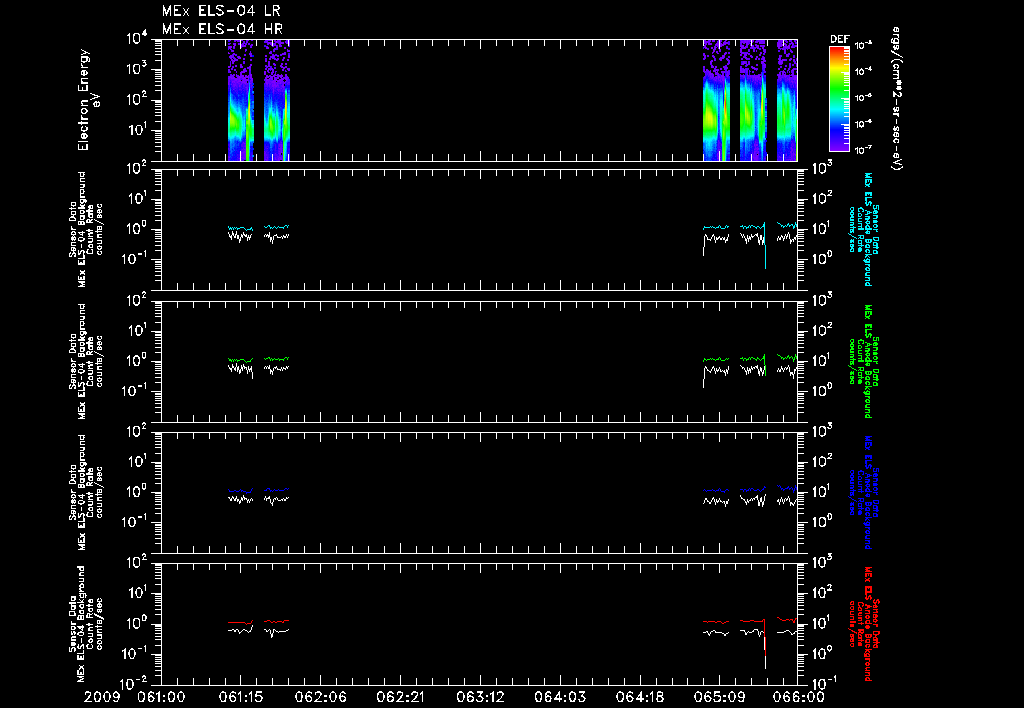Viewport: 1024px width, 708px height.
Task: Click the 10^4 tick of Electron Energy axis
Action: tap(136, 39)
